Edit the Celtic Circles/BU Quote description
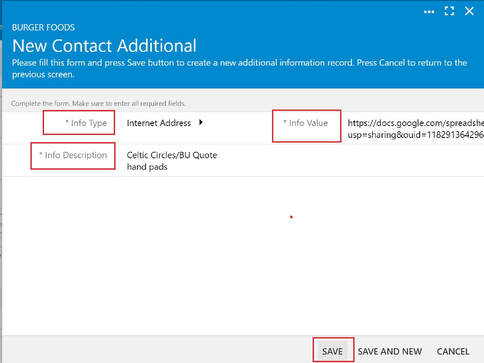 172,161
